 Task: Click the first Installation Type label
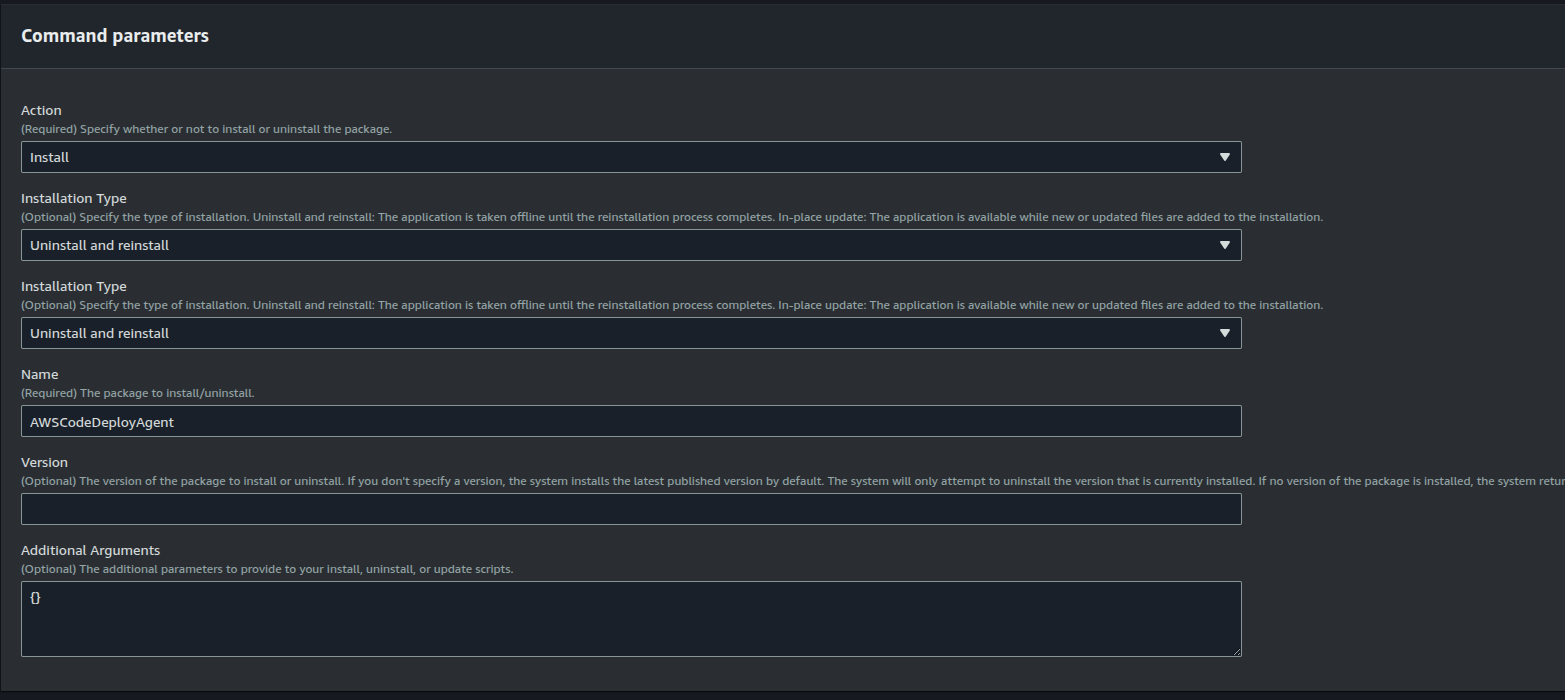pos(74,198)
